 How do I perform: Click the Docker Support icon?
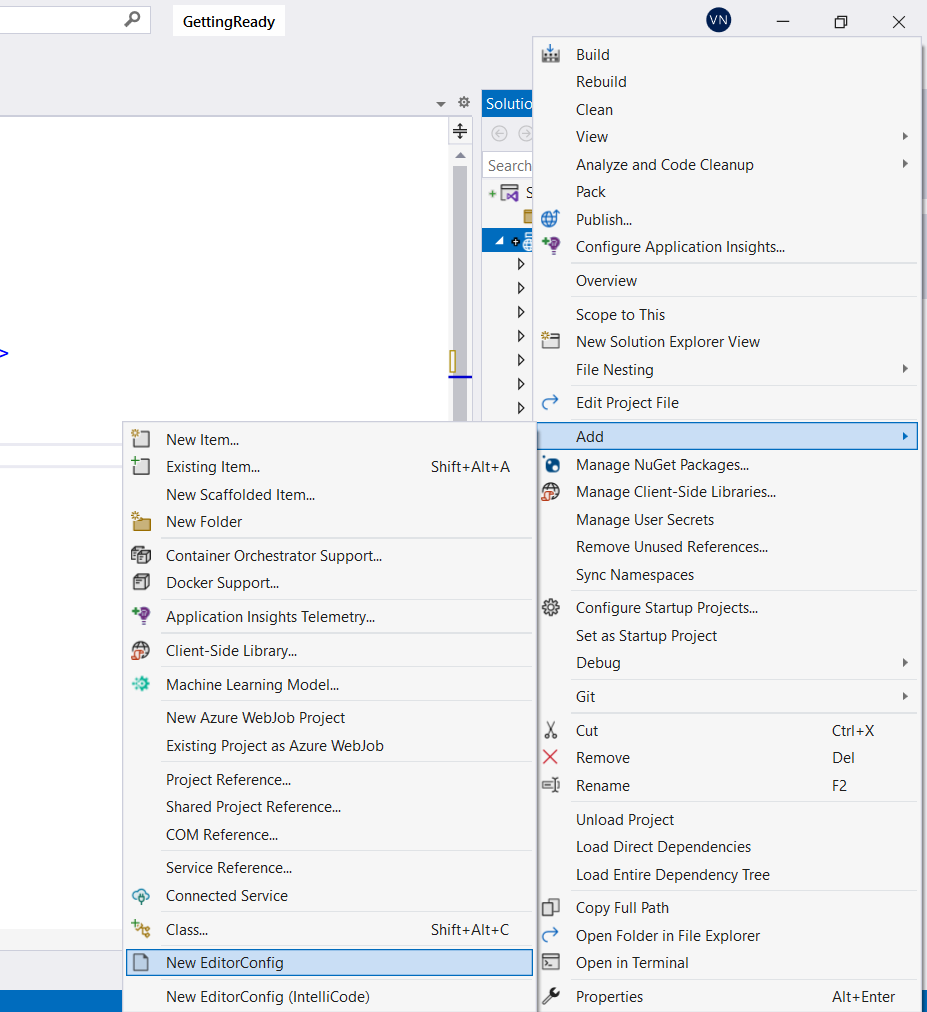141,582
